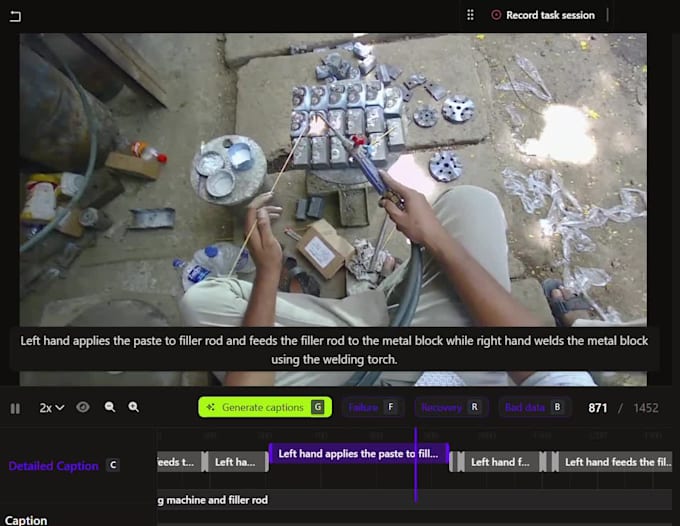Select 'Left hand feeds the fil..' segment
Image resolution: width=680 pixels, height=526 pixels.
pyautogui.click(x=615, y=462)
